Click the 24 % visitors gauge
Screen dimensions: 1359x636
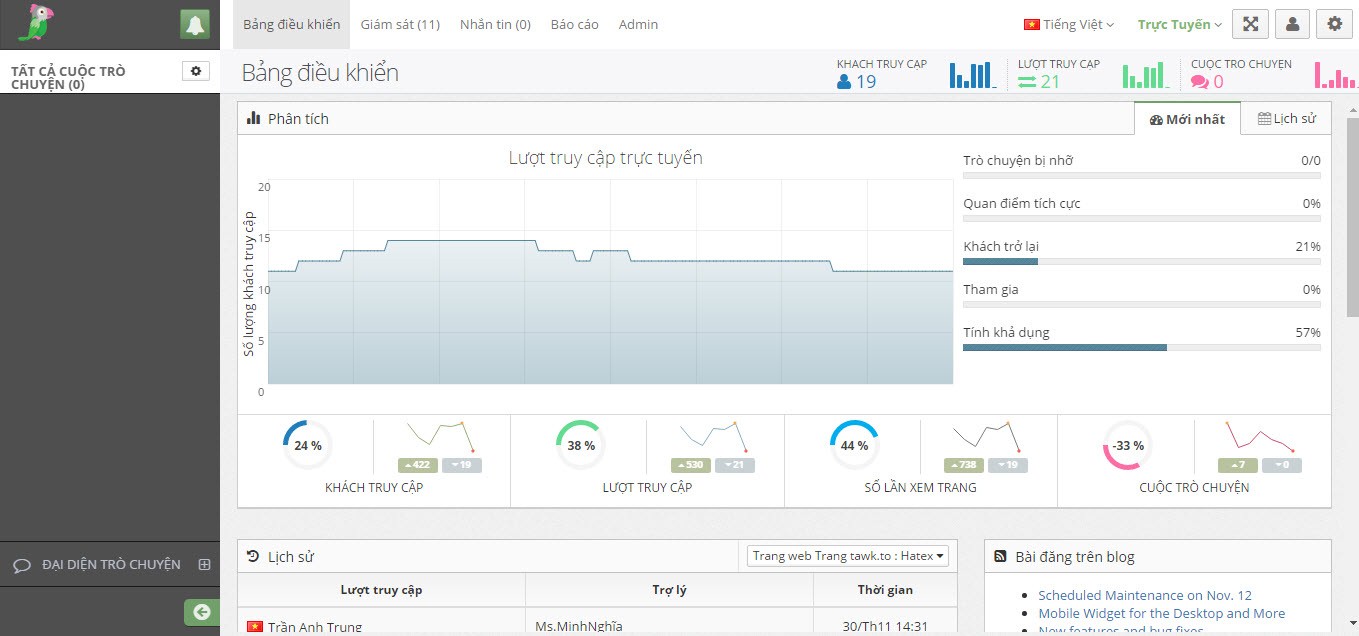[x=308, y=445]
